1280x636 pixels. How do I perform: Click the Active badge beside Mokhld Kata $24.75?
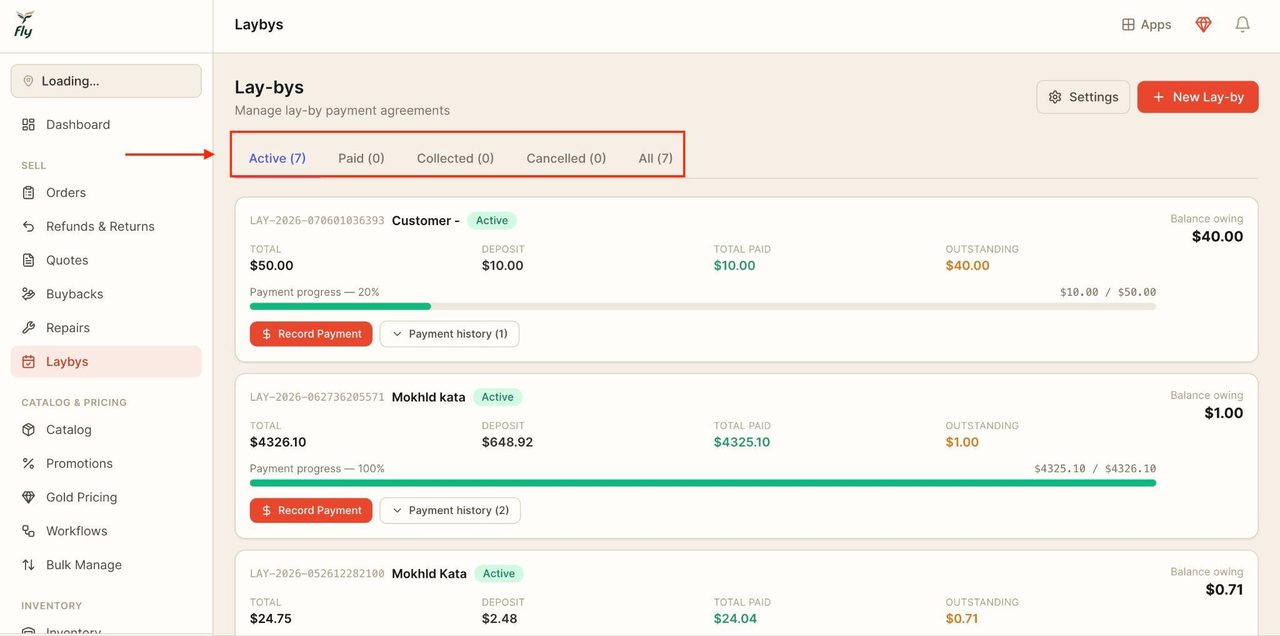498,574
